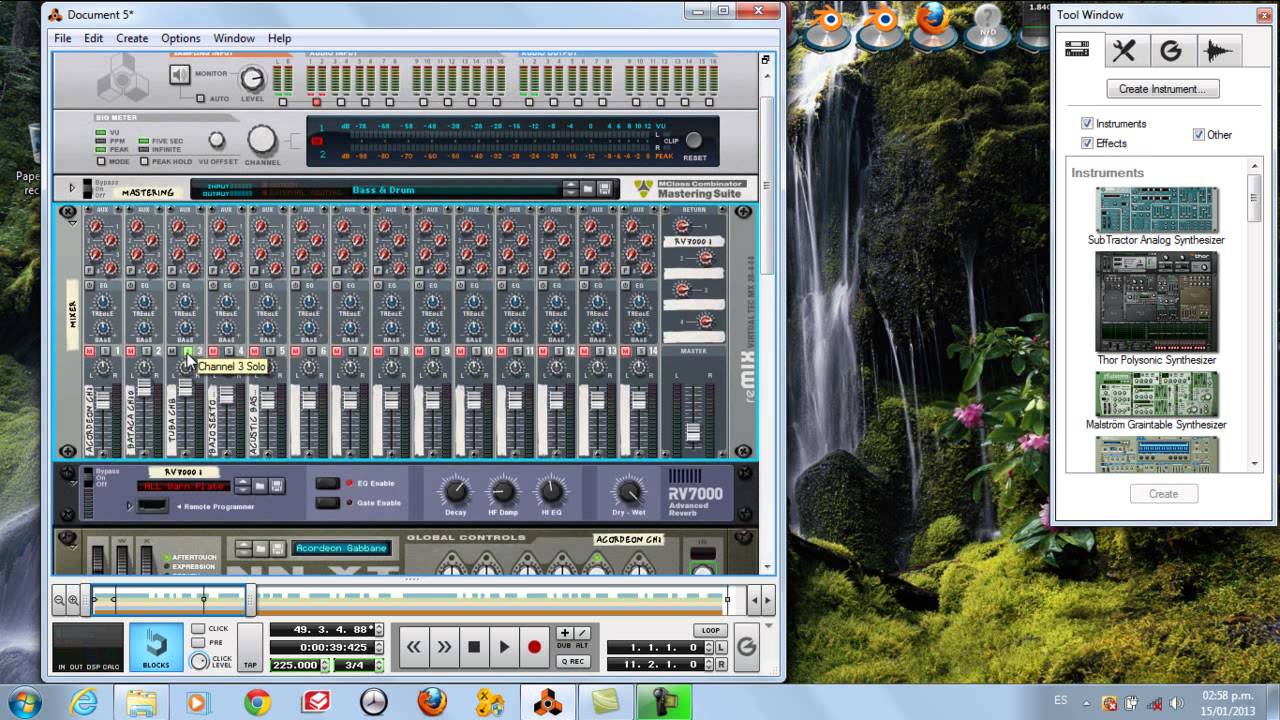Image resolution: width=1280 pixels, height=720 pixels.
Task: Click the sequencer zoom out magnifier
Action: point(59,600)
